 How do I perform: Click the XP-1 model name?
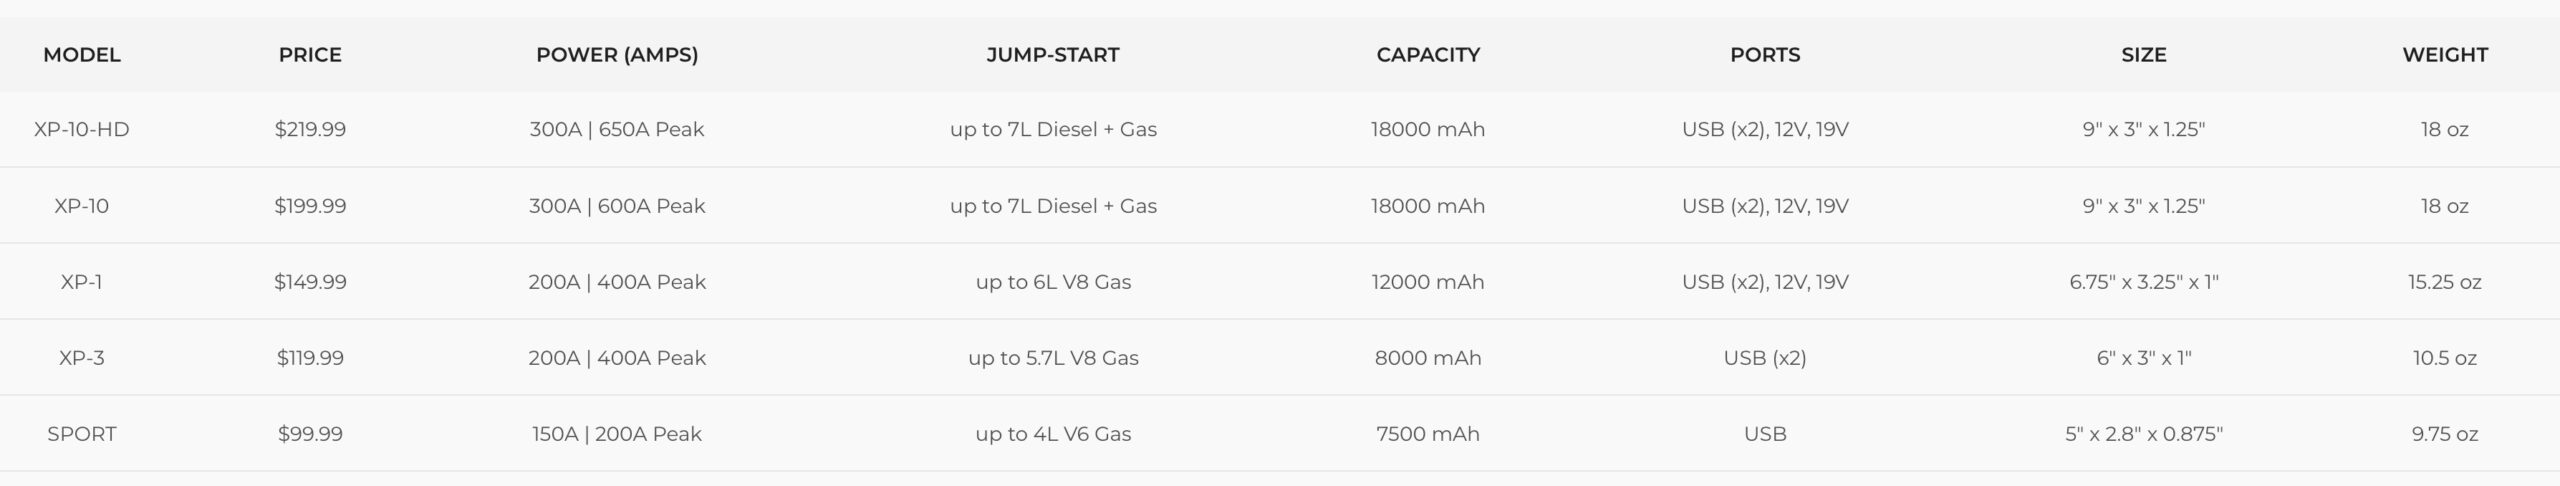tap(81, 282)
